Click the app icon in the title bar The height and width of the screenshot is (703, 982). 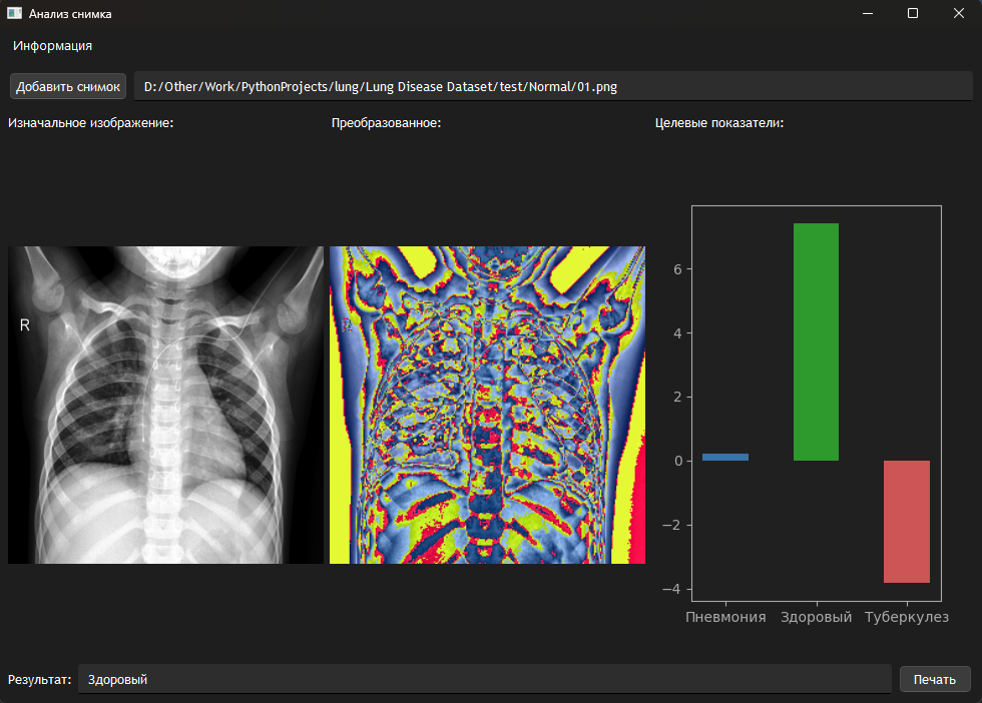tap(15, 14)
